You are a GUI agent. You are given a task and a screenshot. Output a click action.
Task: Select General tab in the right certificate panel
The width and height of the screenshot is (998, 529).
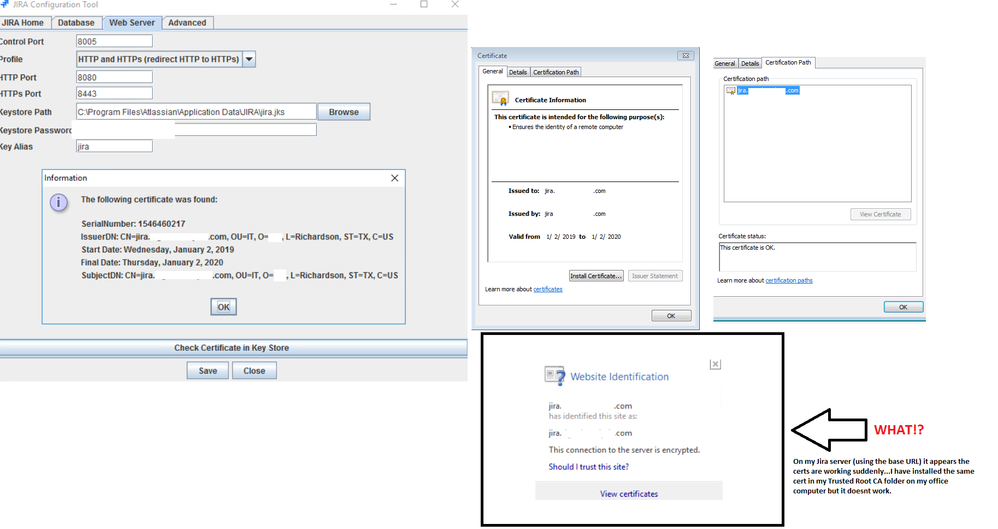coord(724,64)
